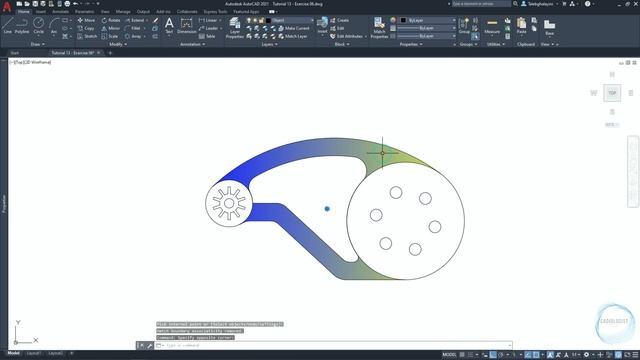Select the Linear dimension tool
Image resolution: width=640 pixels, height=360 pixels.
pyautogui.click(x=208, y=20)
